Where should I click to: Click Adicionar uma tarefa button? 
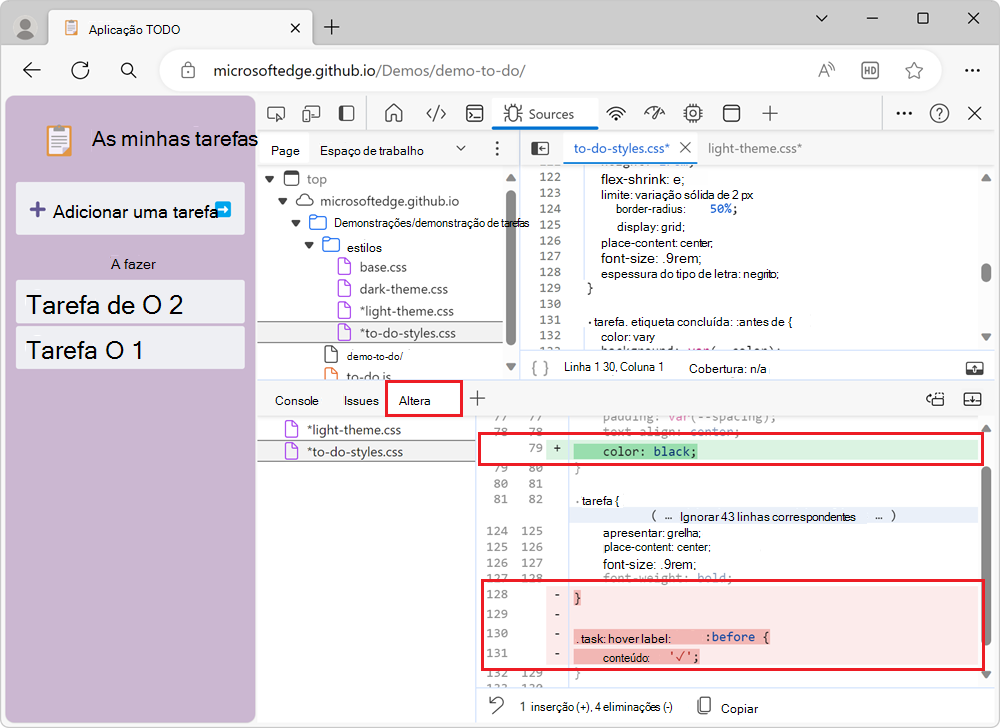point(130,210)
